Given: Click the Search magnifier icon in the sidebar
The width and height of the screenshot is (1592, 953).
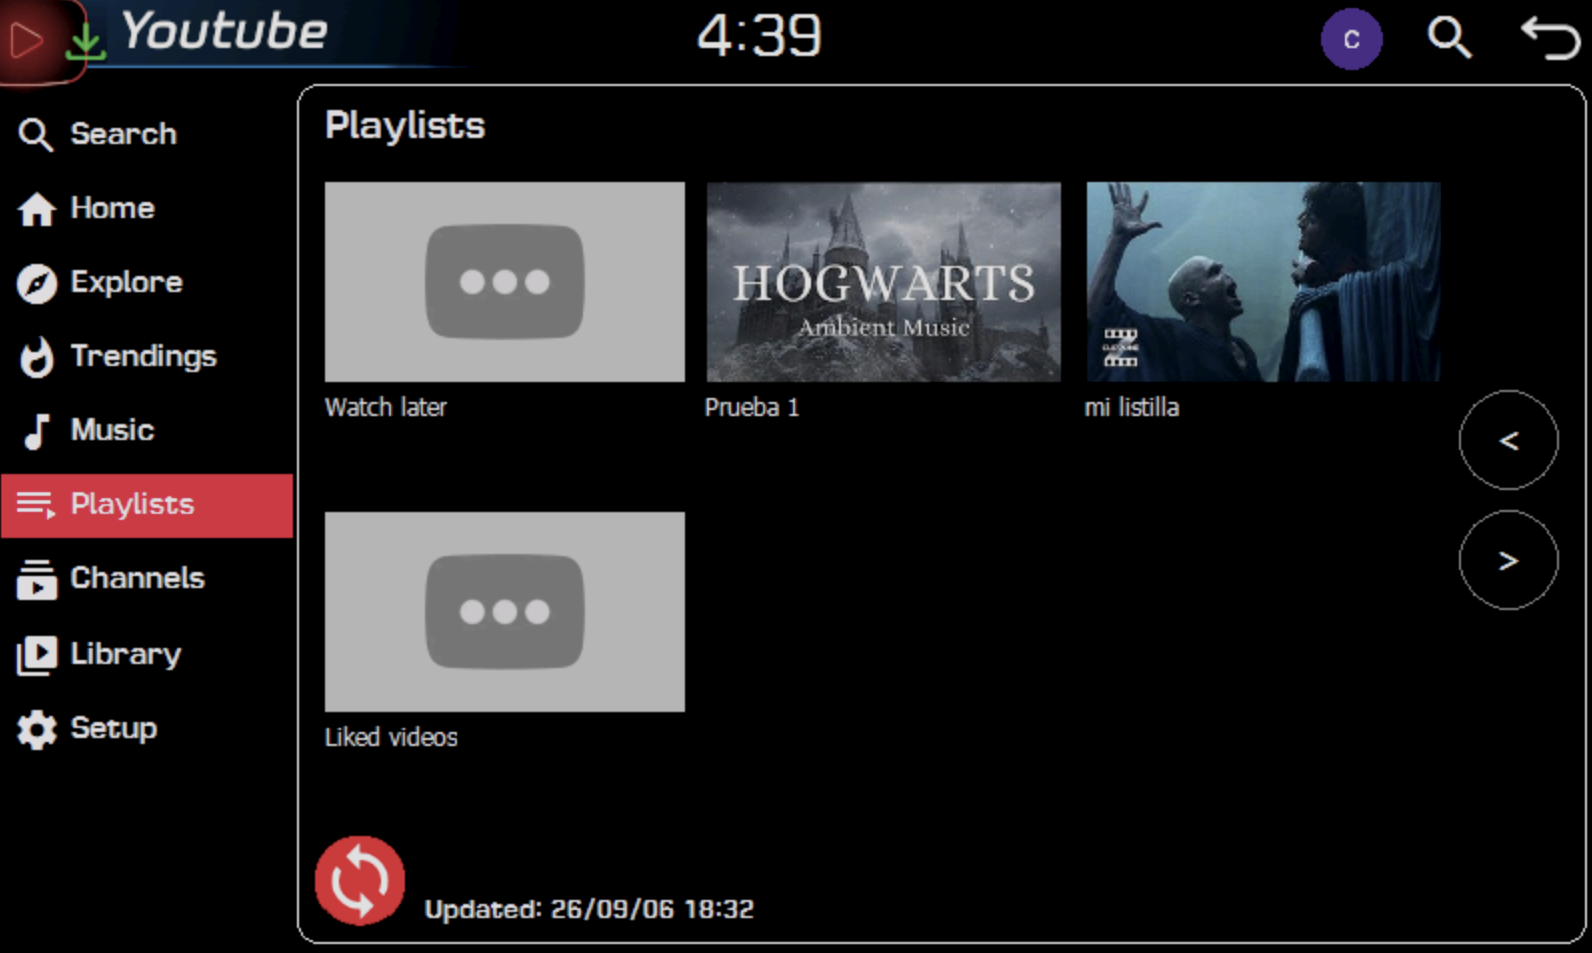Looking at the screenshot, I should [x=36, y=134].
